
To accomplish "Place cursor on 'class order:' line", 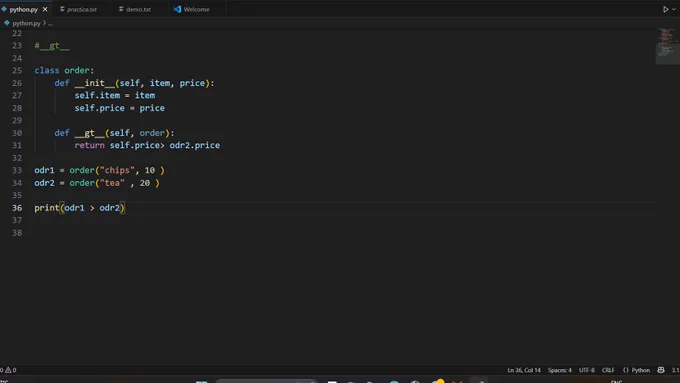I will 64,70.
